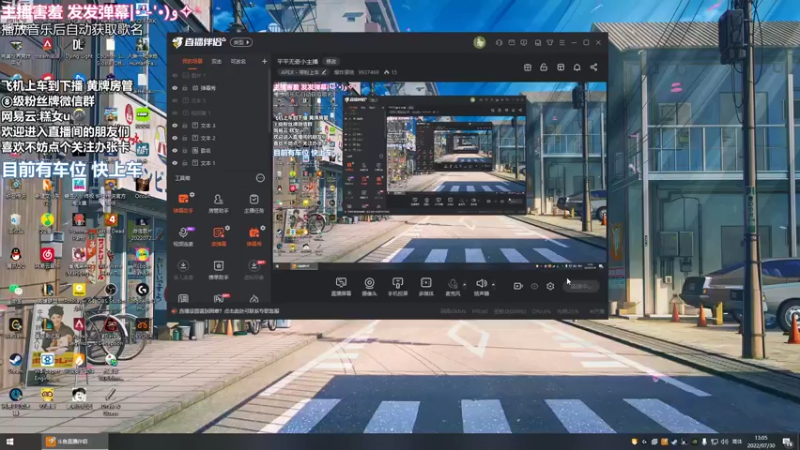The width and height of the screenshot is (800, 450).
Task: Toggle lock of 文本 3 source
Action: pos(185,126)
